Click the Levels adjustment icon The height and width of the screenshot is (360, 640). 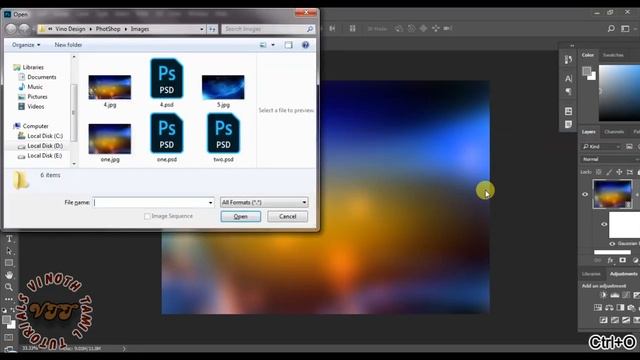coord(615,295)
